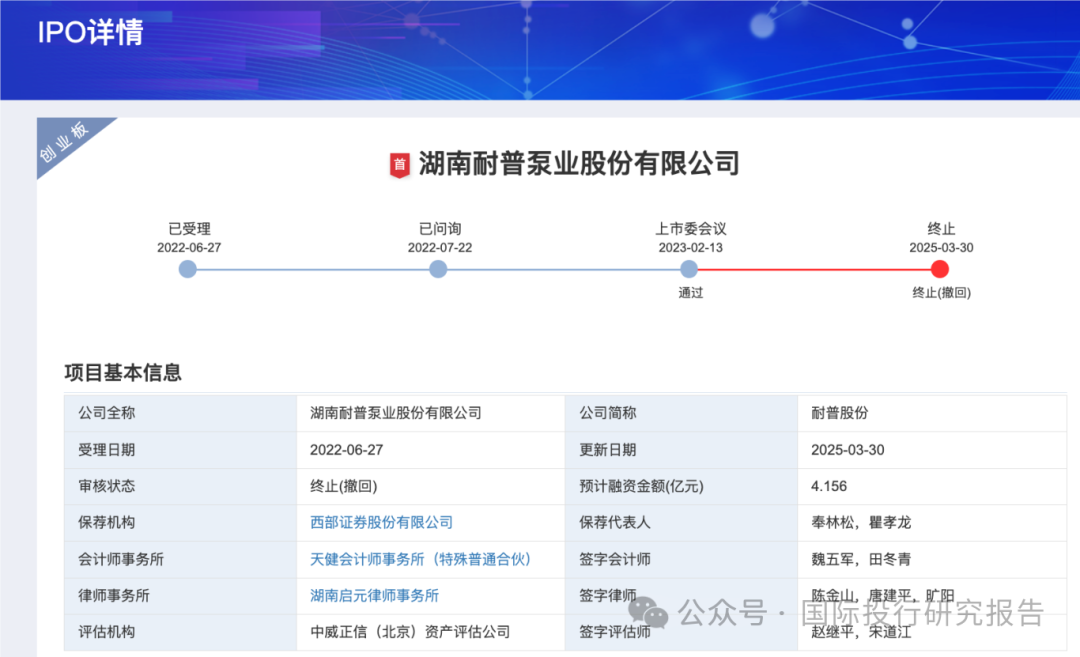
Task: Select the 通过 status label under the timeline
Action: [688, 292]
